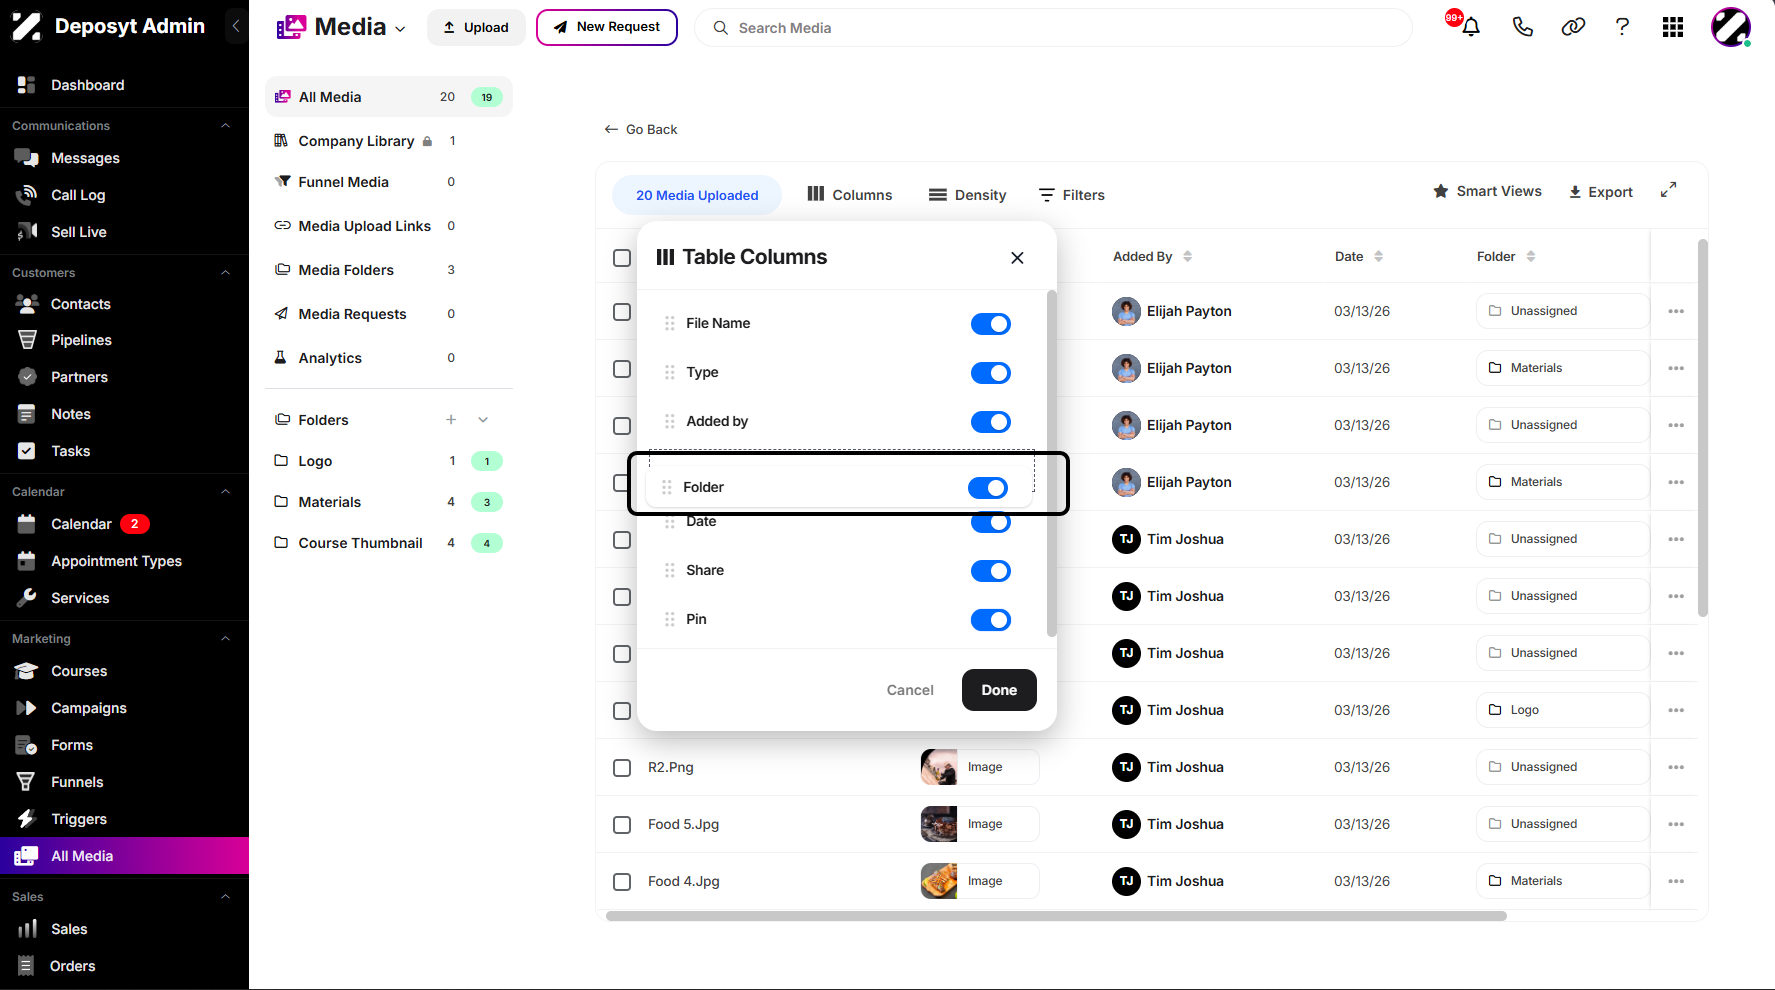Click drag handle next to File Name

tap(669, 323)
